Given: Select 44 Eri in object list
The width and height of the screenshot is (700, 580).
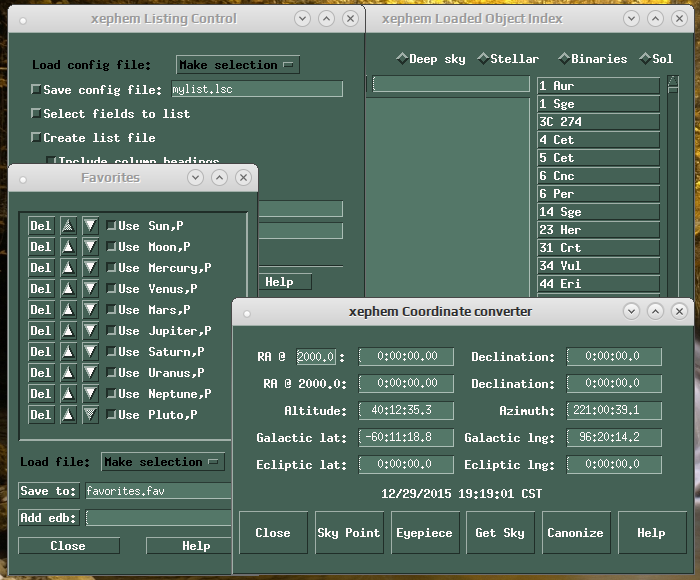Looking at the screenshot, I should pyautogui.click(x=598, y=284).
